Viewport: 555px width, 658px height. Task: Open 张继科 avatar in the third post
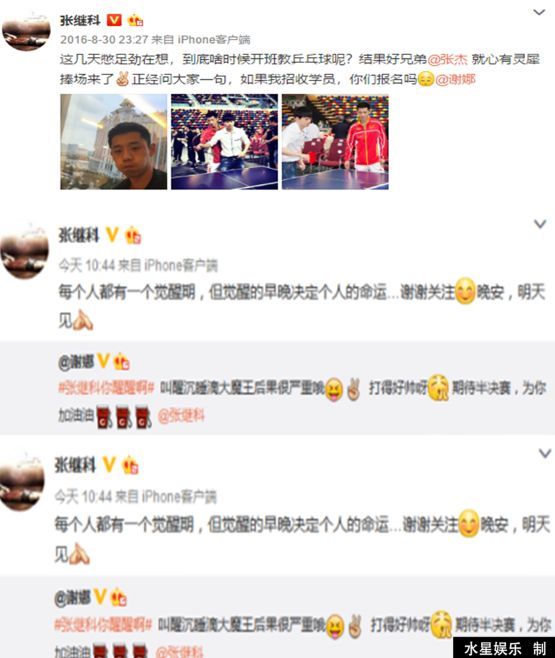[x=22, y=483]
